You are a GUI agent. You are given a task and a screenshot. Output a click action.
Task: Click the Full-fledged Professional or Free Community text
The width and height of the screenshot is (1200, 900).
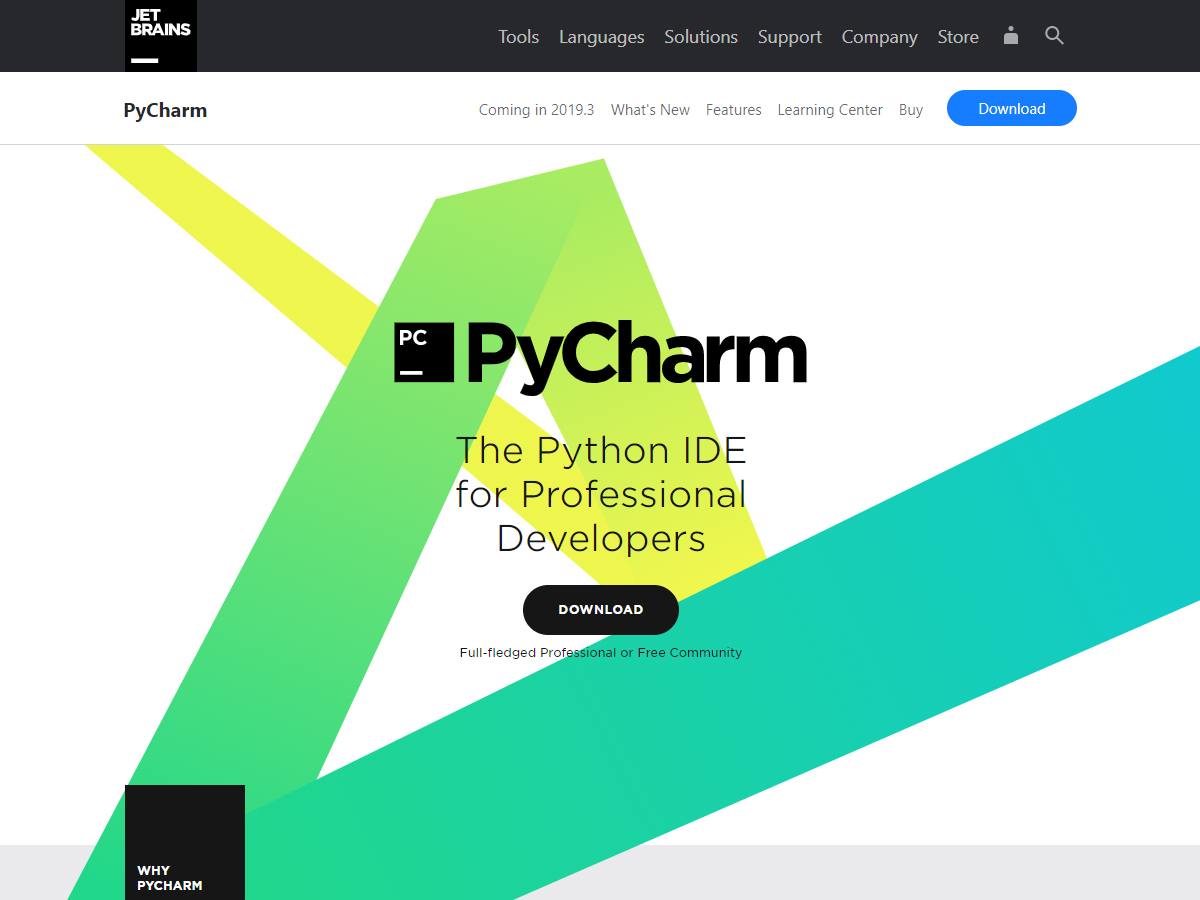[x=600, y=653]
